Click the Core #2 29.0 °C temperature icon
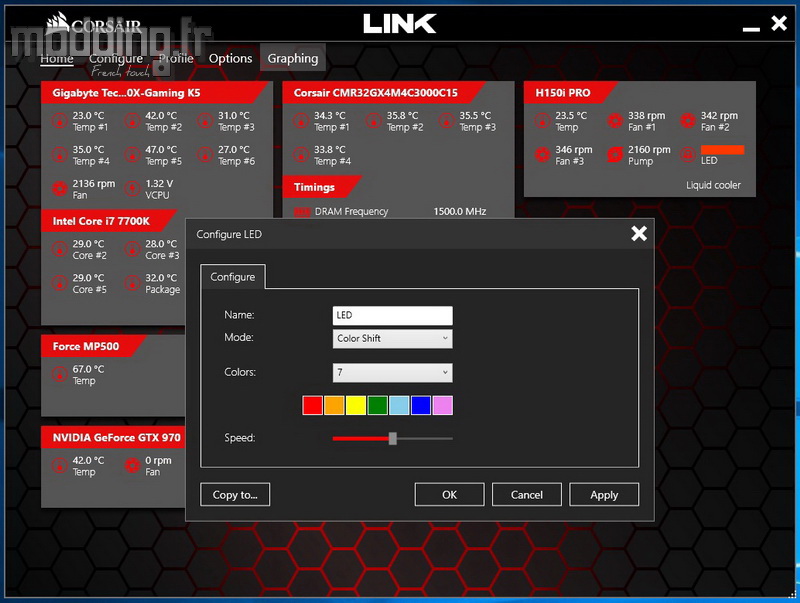 [60, 249]
